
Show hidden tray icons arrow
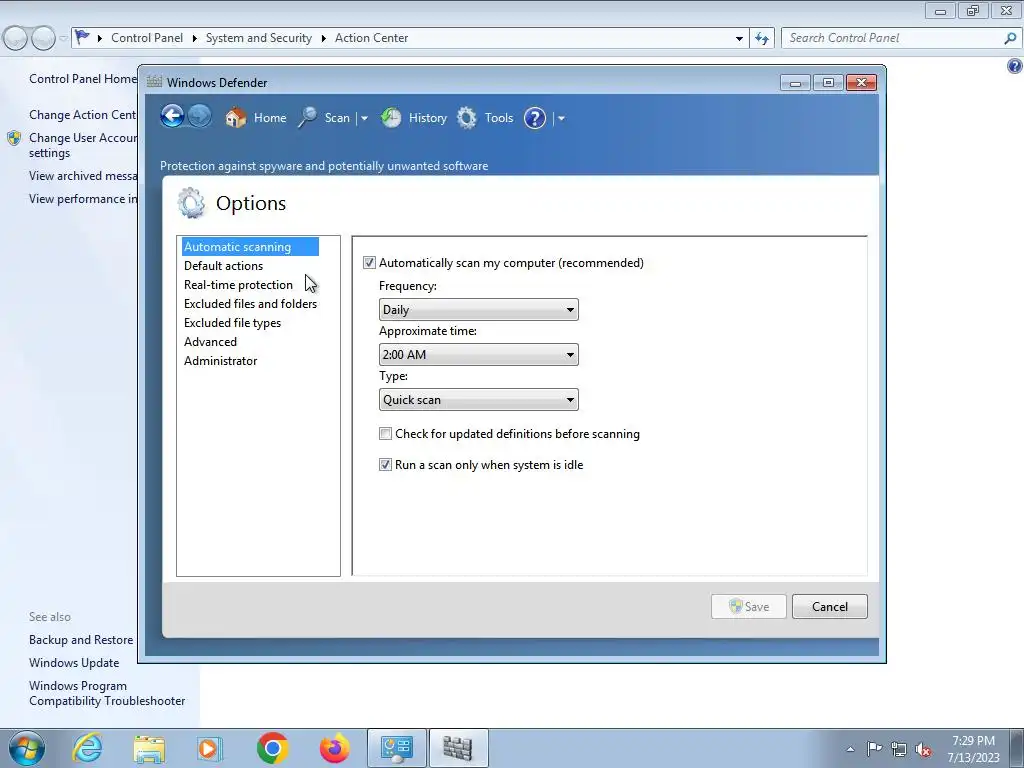pos(850,749)
